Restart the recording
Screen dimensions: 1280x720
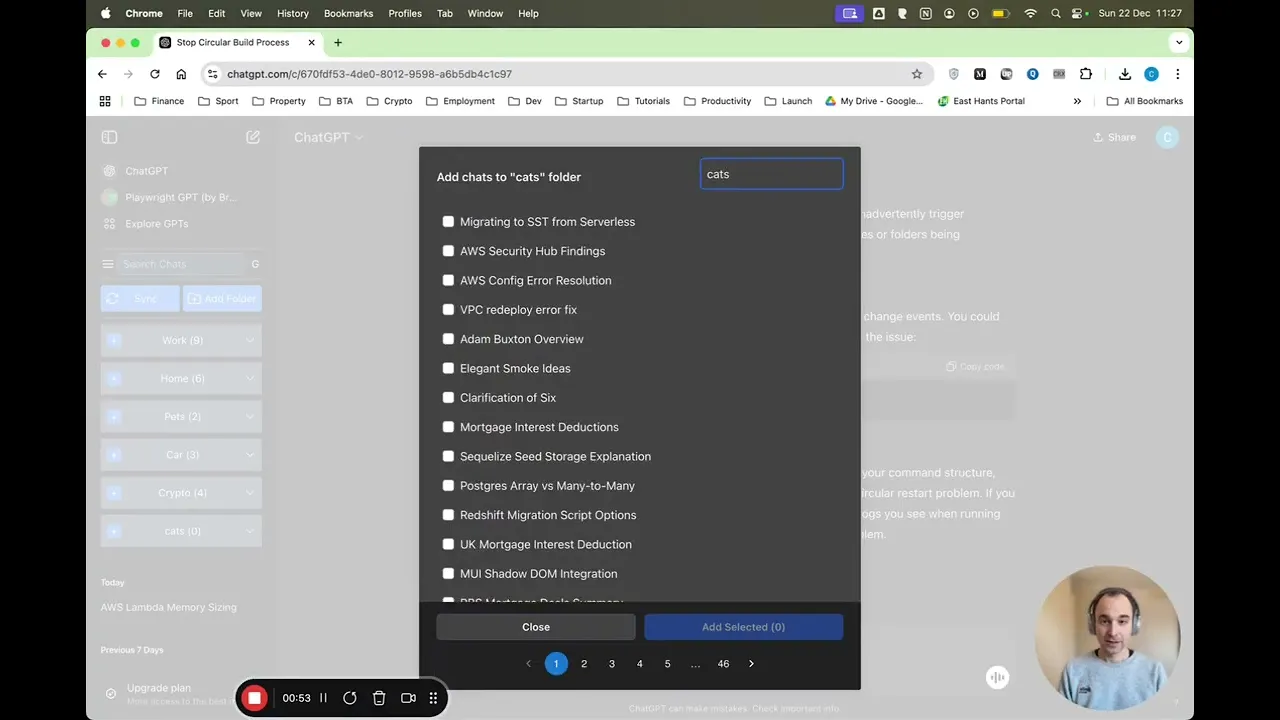tap(350, 698)
